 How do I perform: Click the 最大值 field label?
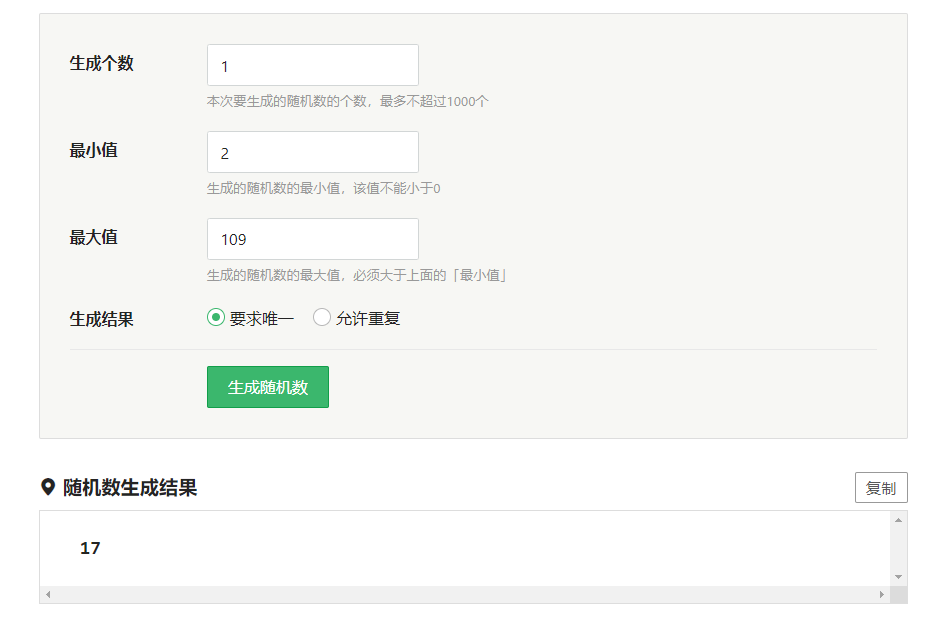click(94, 237)
